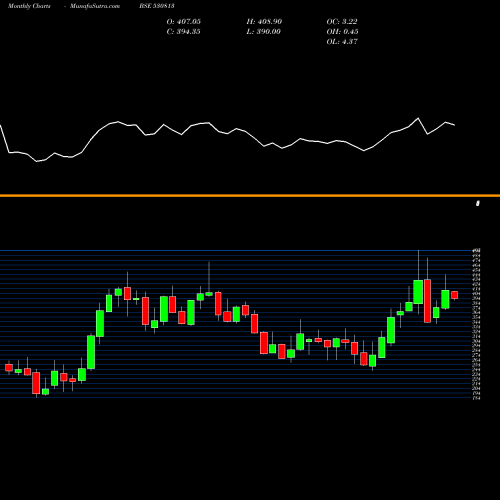Click the low value 'L: 390.00'
500x500 pixels.
(264, 32)
